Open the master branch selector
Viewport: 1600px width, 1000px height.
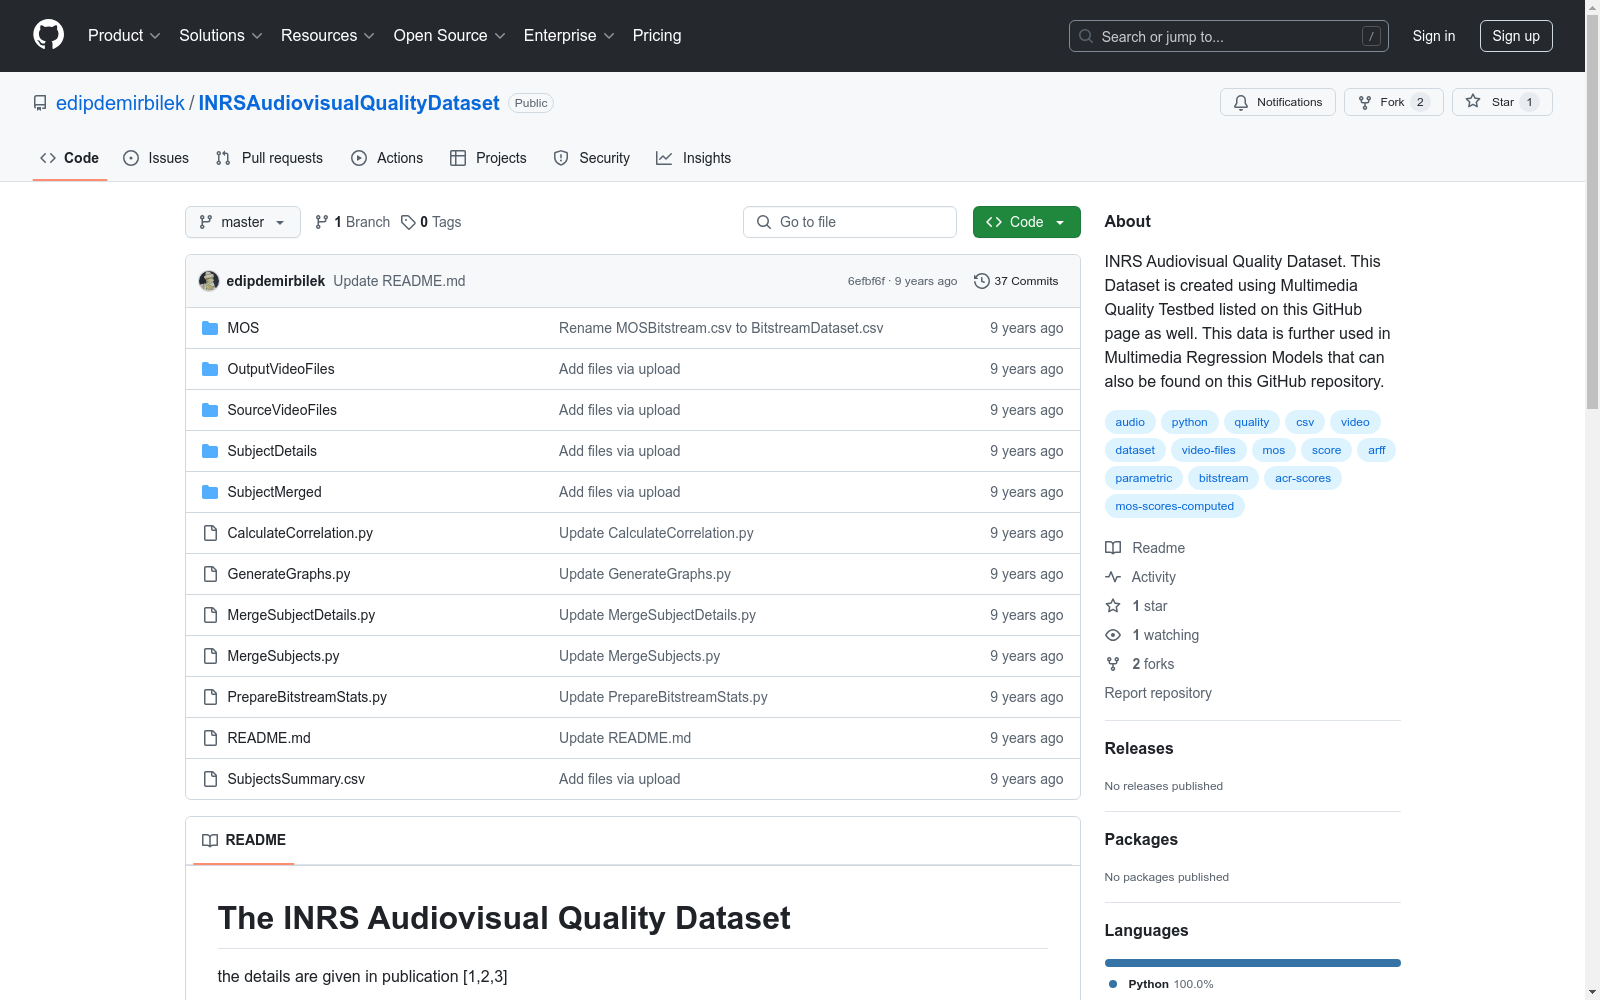243,222
